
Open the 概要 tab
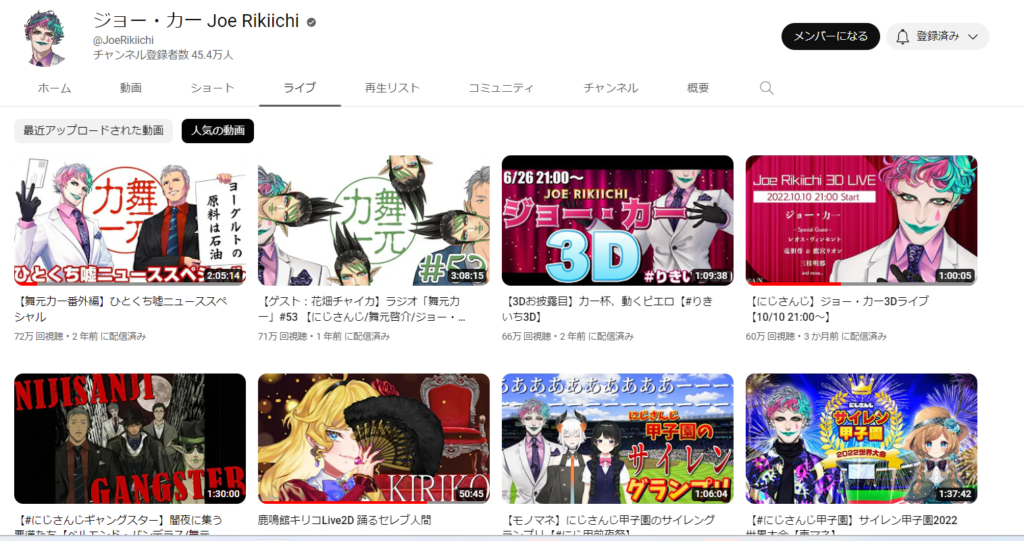click(697, 88)
